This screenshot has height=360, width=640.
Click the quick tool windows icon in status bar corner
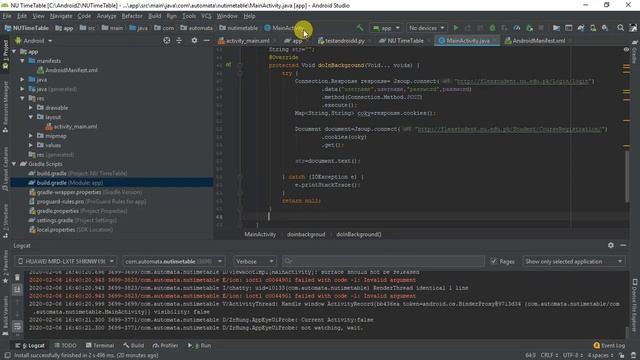pyautogui.click(x=7, y=356)
